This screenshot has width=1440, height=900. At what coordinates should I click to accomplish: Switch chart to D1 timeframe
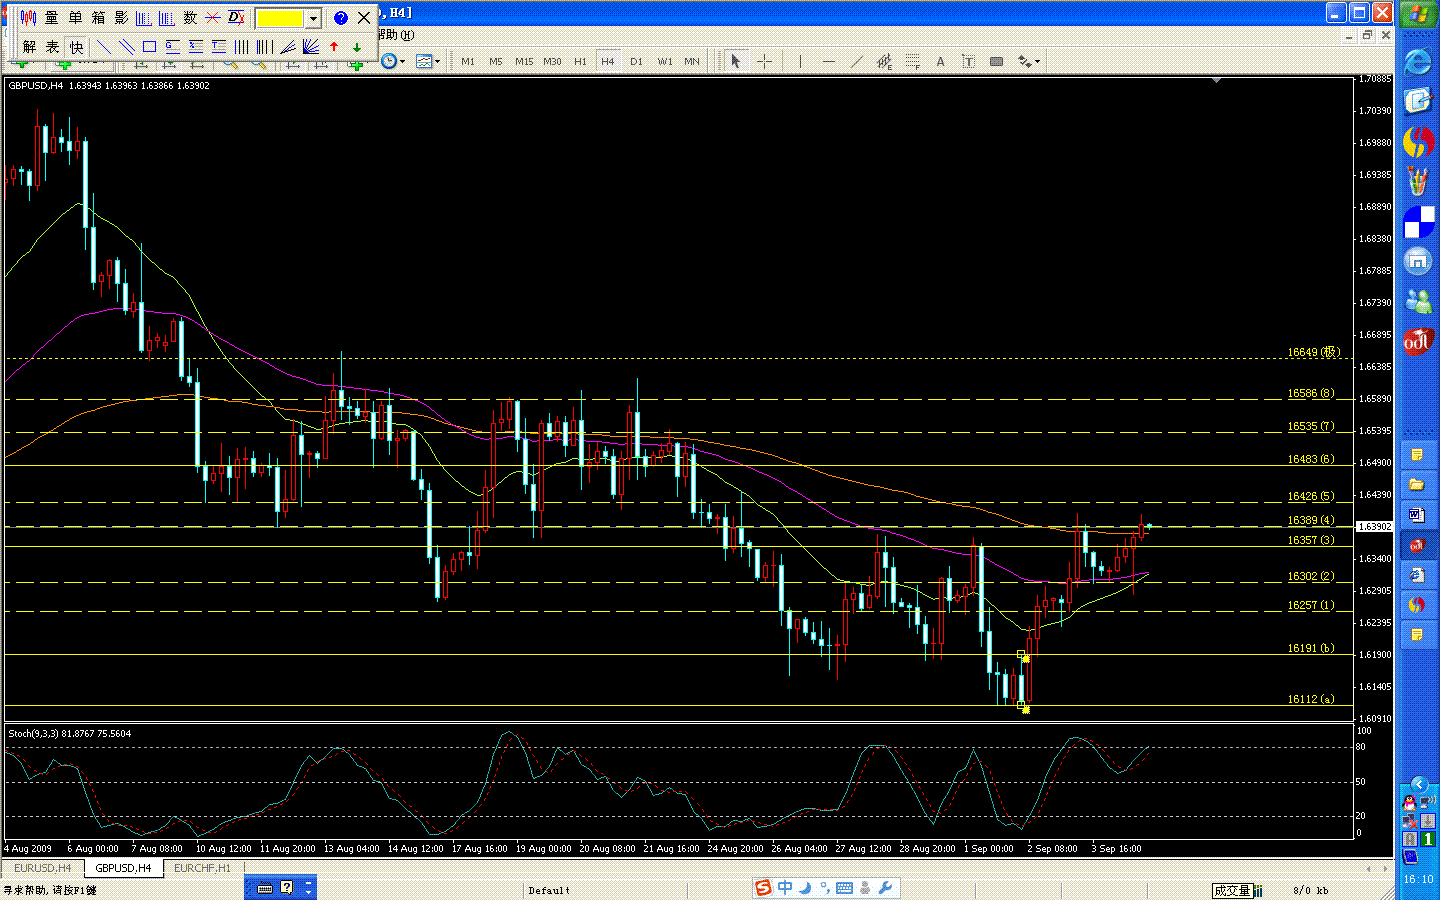(636, 62)
